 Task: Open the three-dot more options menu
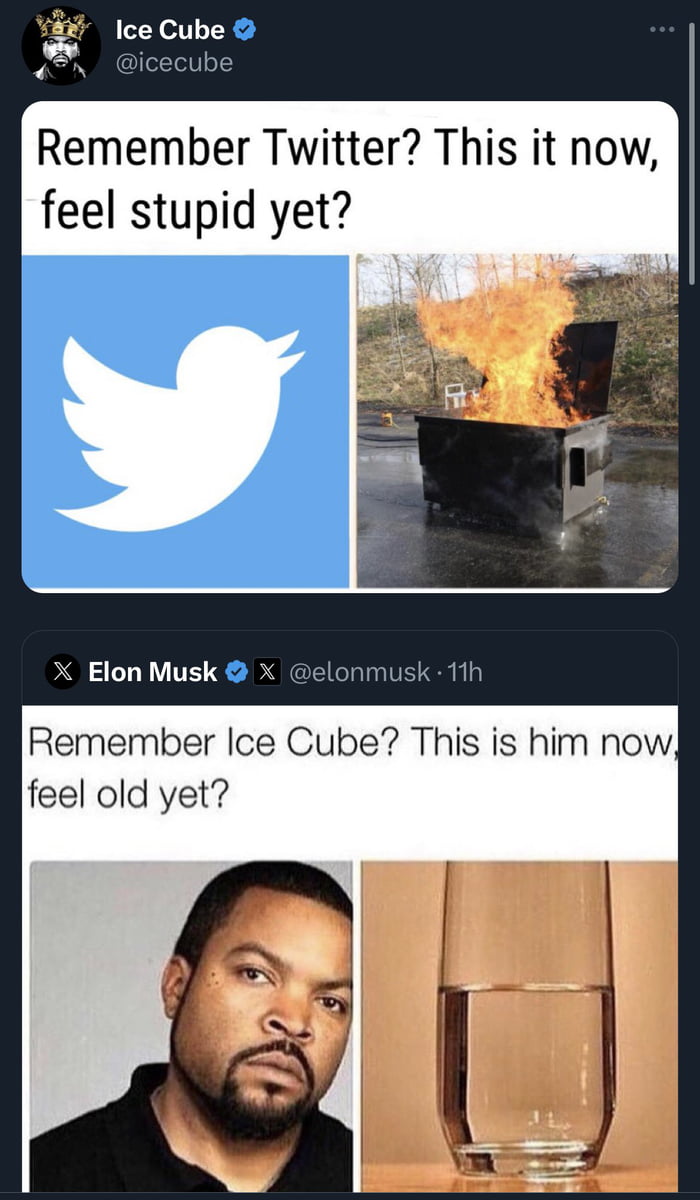click(x=663, y=29)
